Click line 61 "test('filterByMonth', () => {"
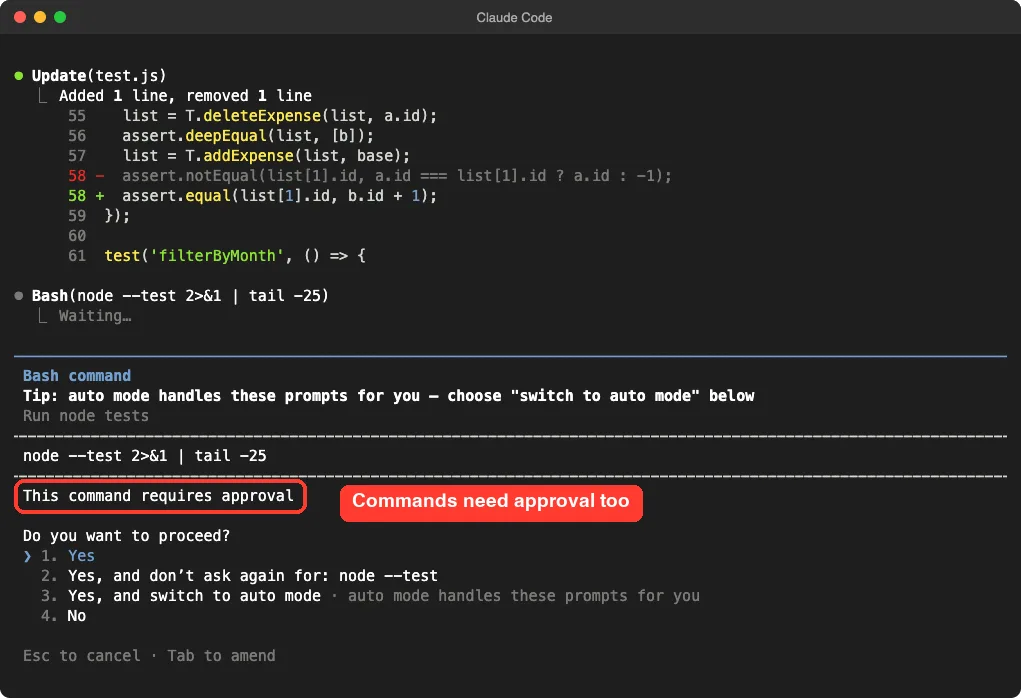Screen dimensions: 1021x698 (x=235, y=255)
